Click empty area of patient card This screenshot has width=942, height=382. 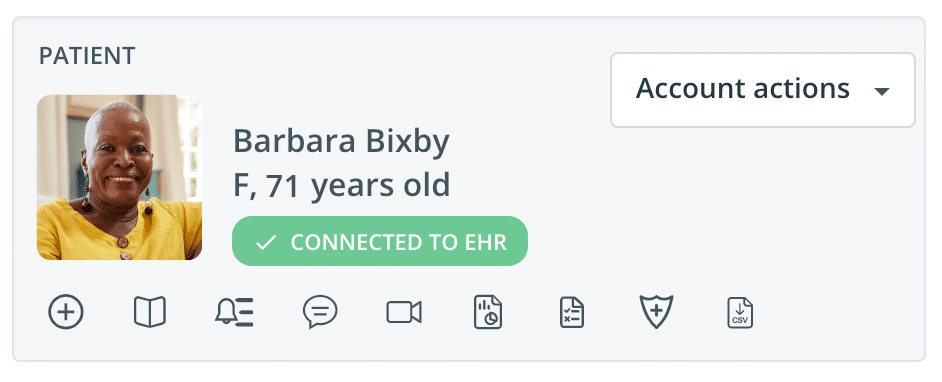pyautogui.click(x=721, y=228)
